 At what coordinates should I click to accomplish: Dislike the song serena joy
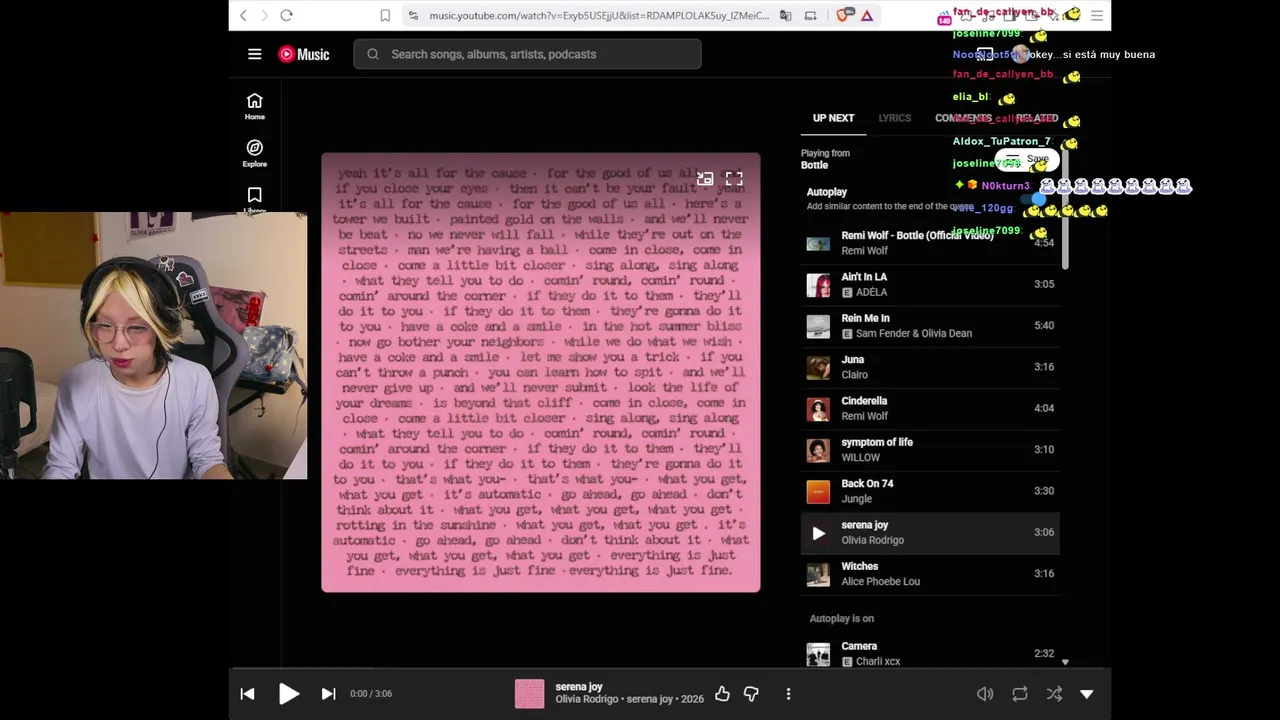point(751,694)
